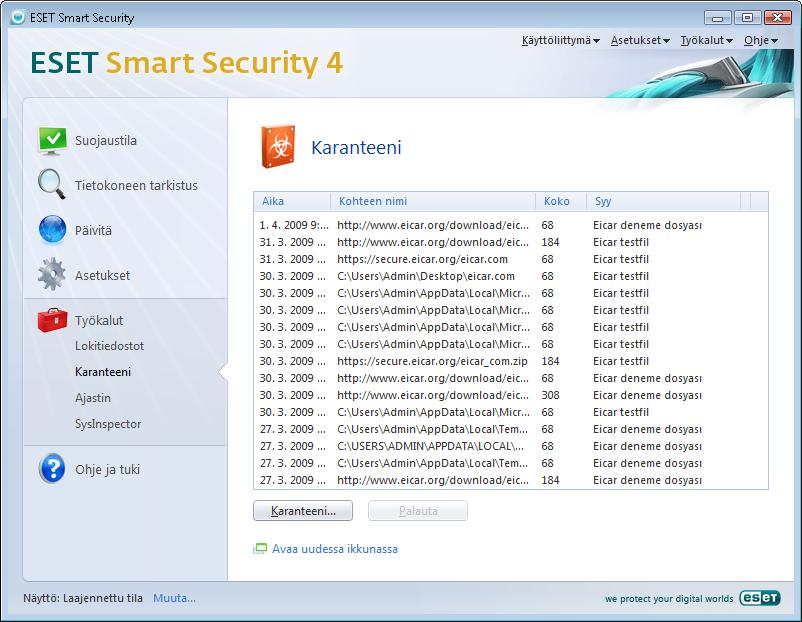Sort by the Koko column header
This screenshot has width=802, height=622.
tap(561, 201)
